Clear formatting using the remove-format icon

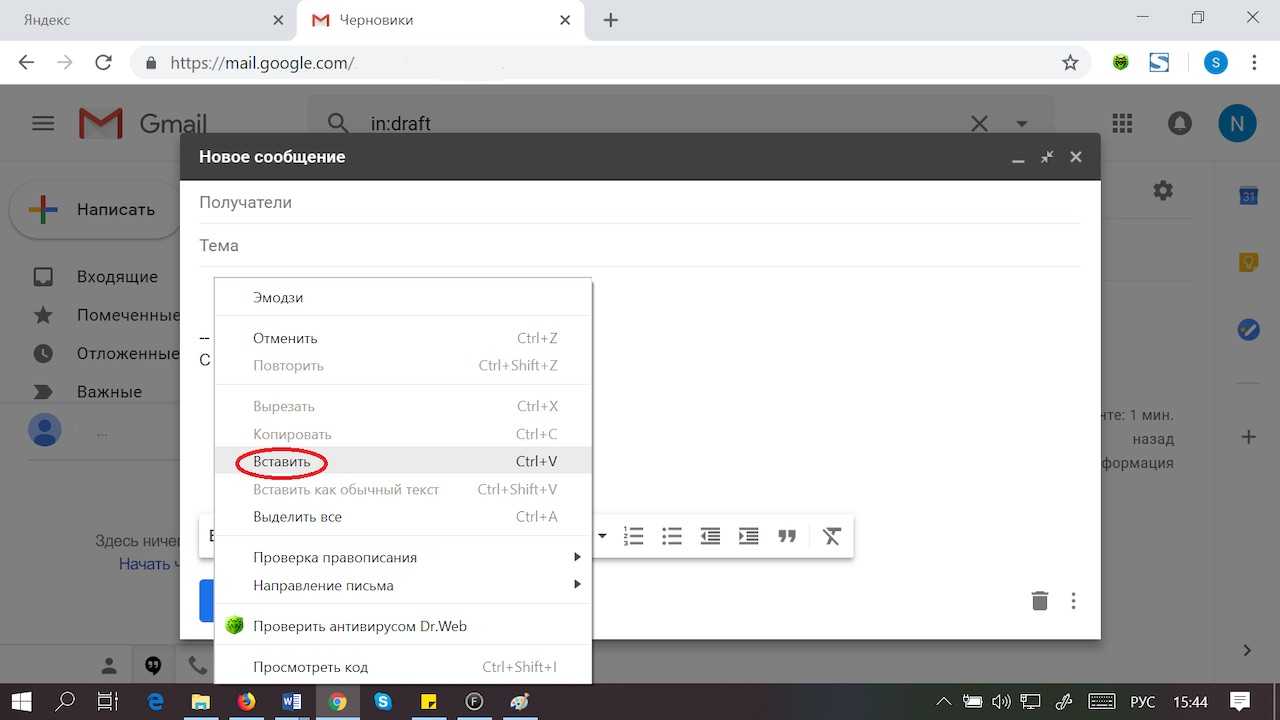[831, 536]
